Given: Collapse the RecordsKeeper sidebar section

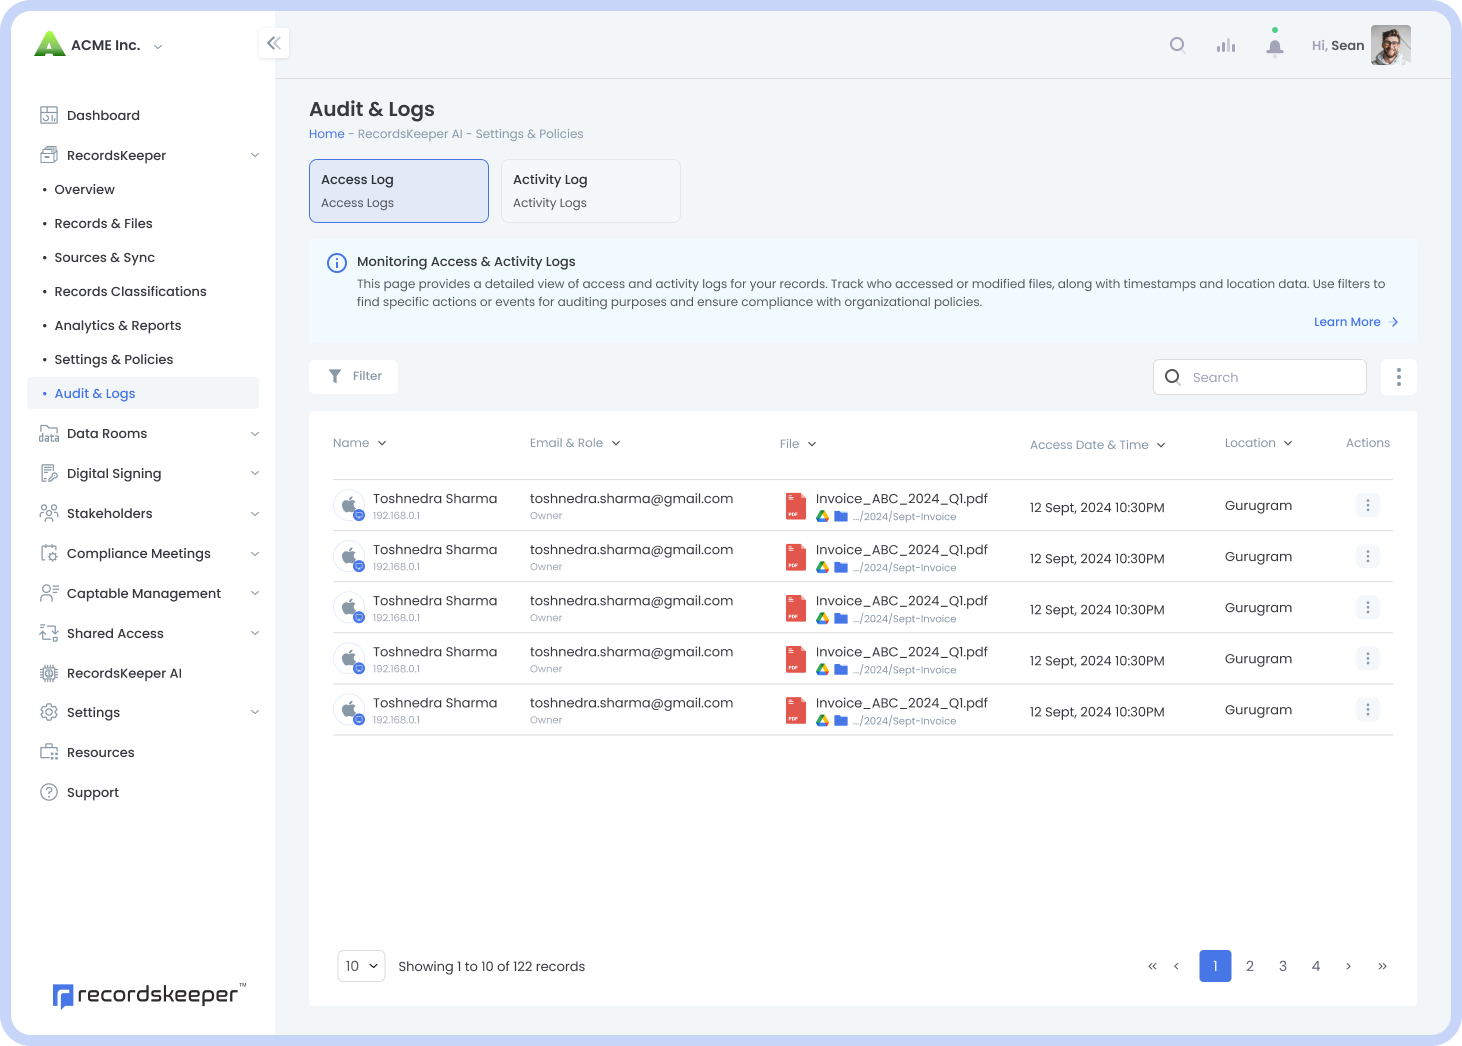Looking at the screenshot, I should [x=255, y=155].
